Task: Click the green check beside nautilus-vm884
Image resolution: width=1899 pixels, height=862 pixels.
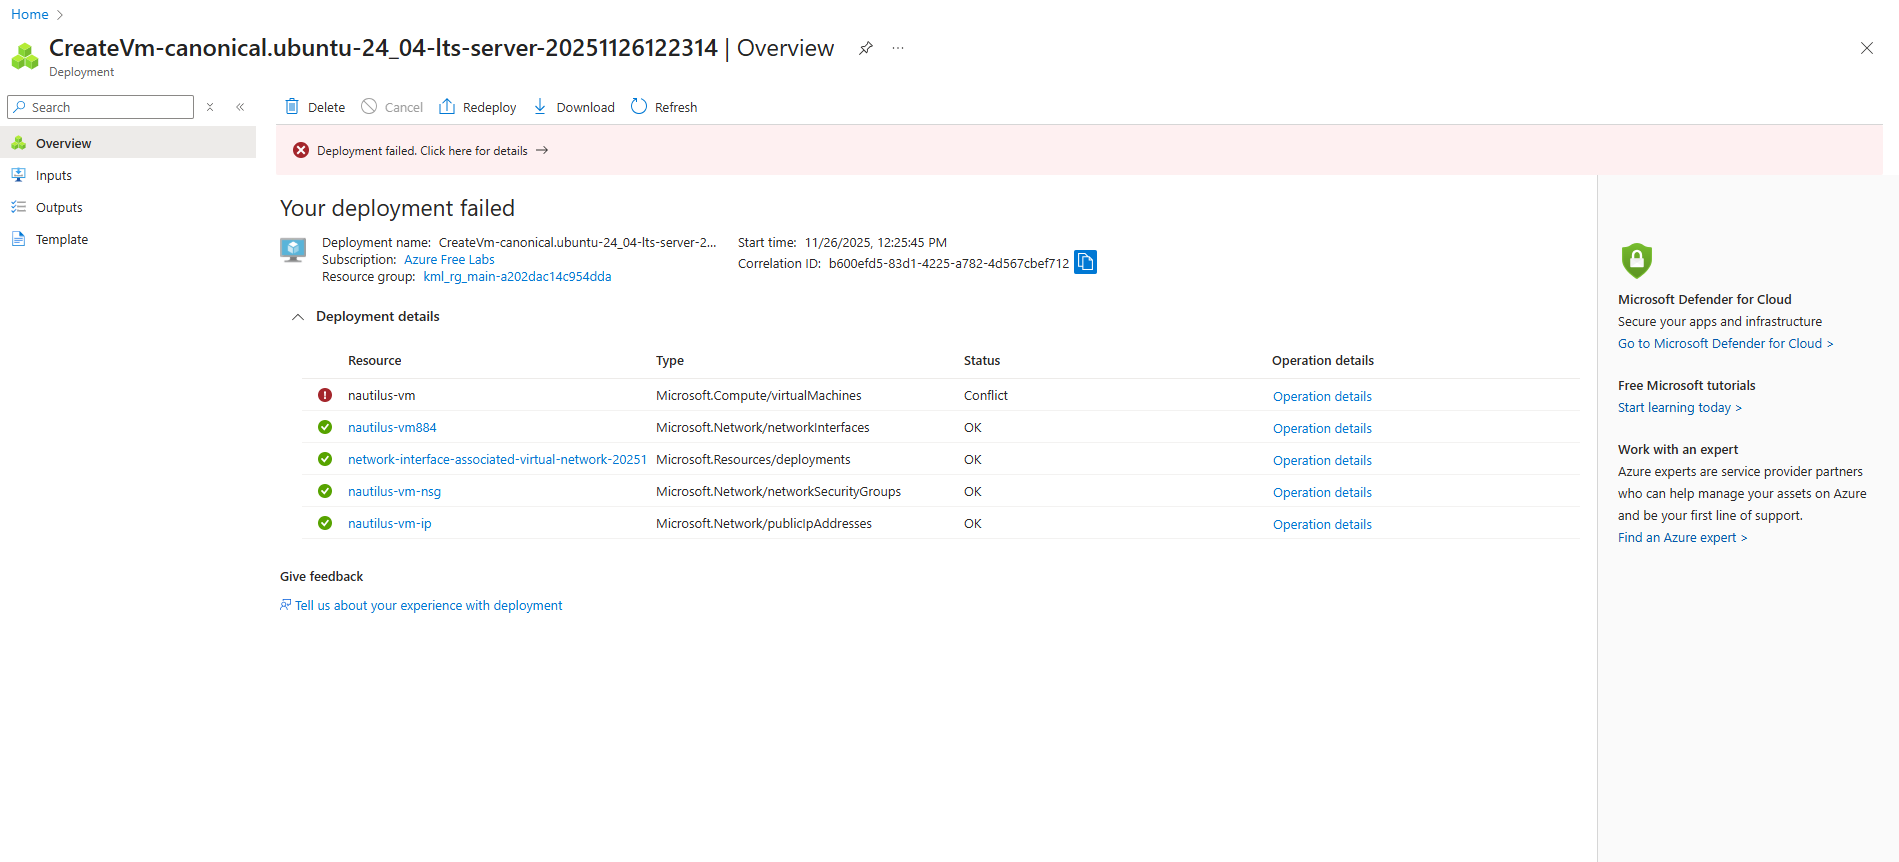Action: point(325,427)
